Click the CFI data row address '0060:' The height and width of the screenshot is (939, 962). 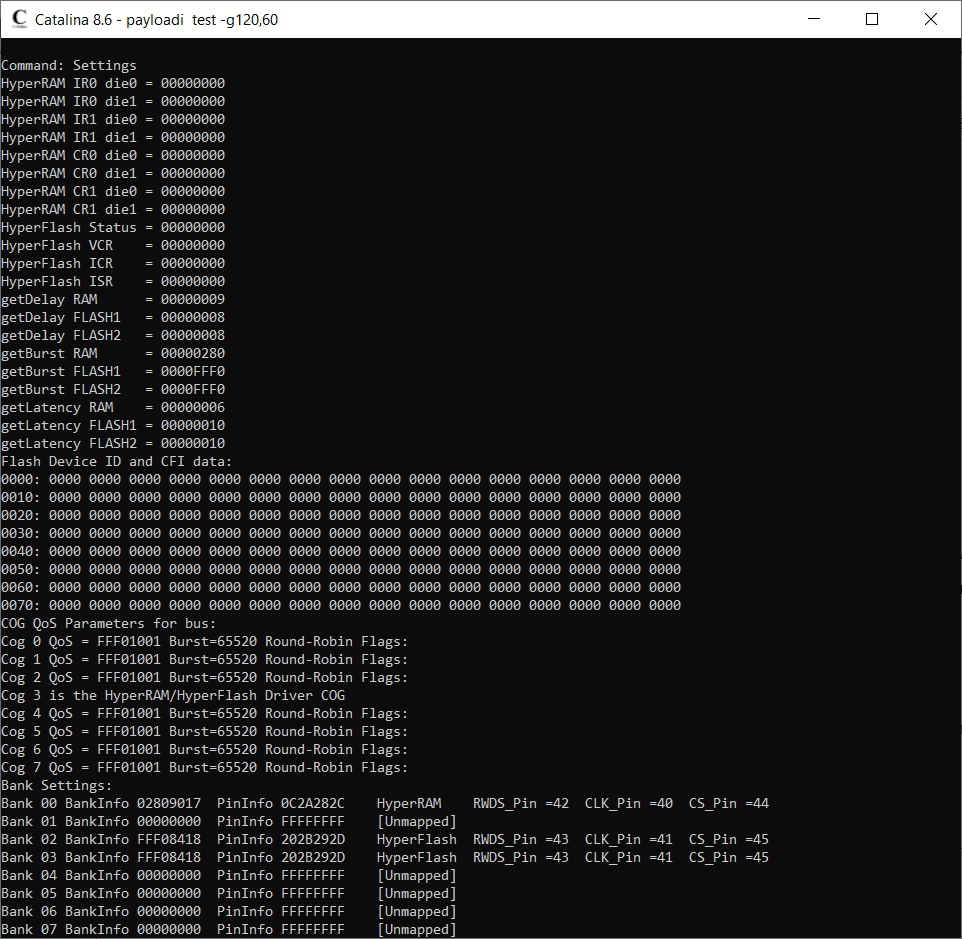coord(21,587)
